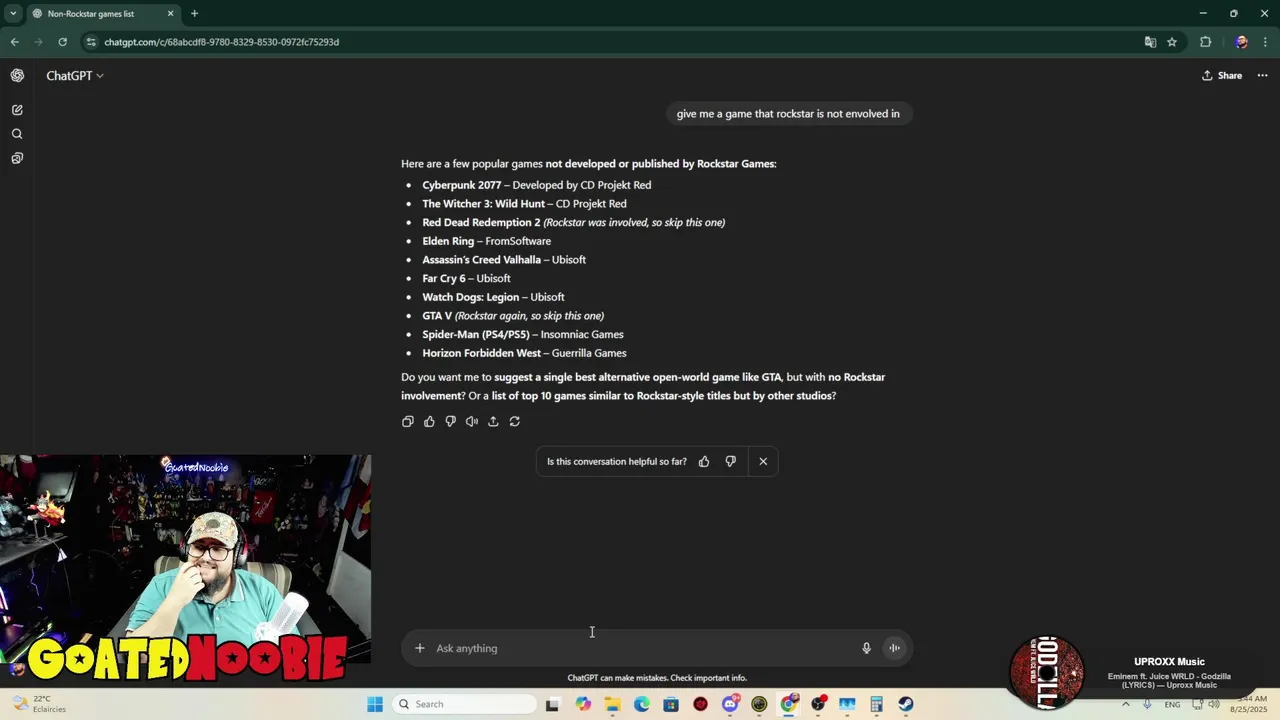This screenshot has height=720, width=1280.
Task: Open ENG language indicator in tray
Action: 1172,704
